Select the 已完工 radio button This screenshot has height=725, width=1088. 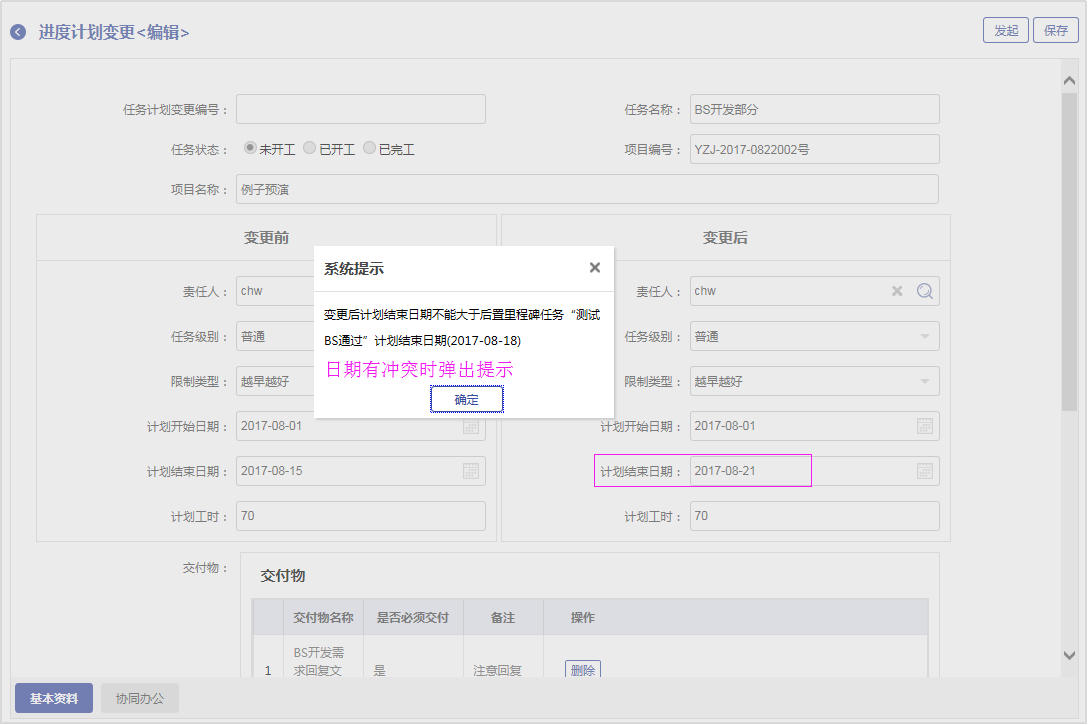coord(370,148)
